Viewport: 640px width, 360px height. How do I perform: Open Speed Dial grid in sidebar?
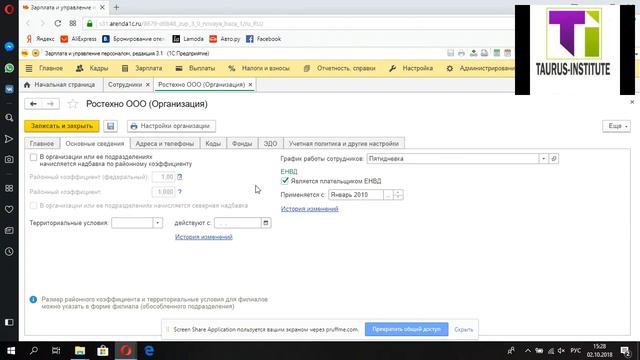9,188
